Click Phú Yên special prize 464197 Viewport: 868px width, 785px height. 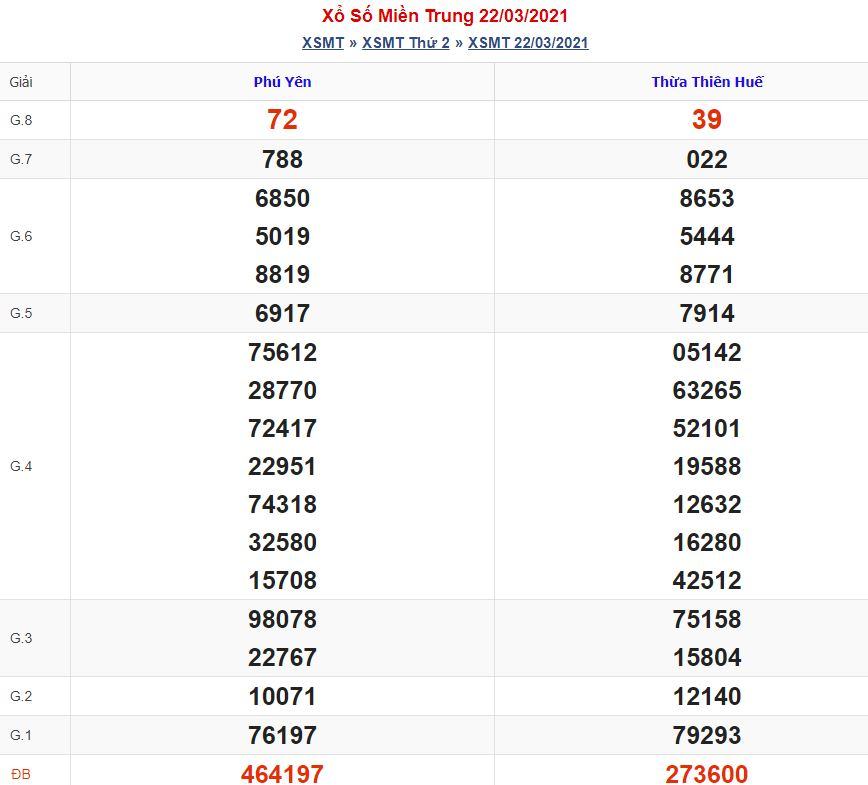click(282, 773)
